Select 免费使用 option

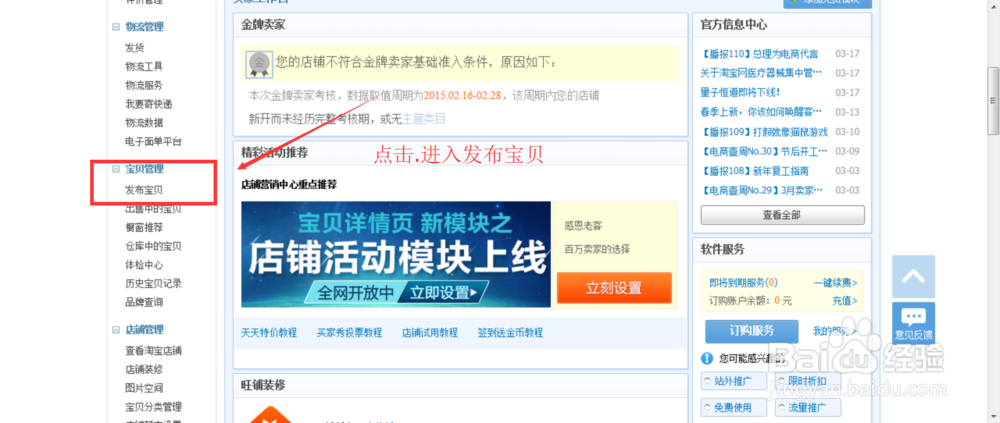[732, 407]
